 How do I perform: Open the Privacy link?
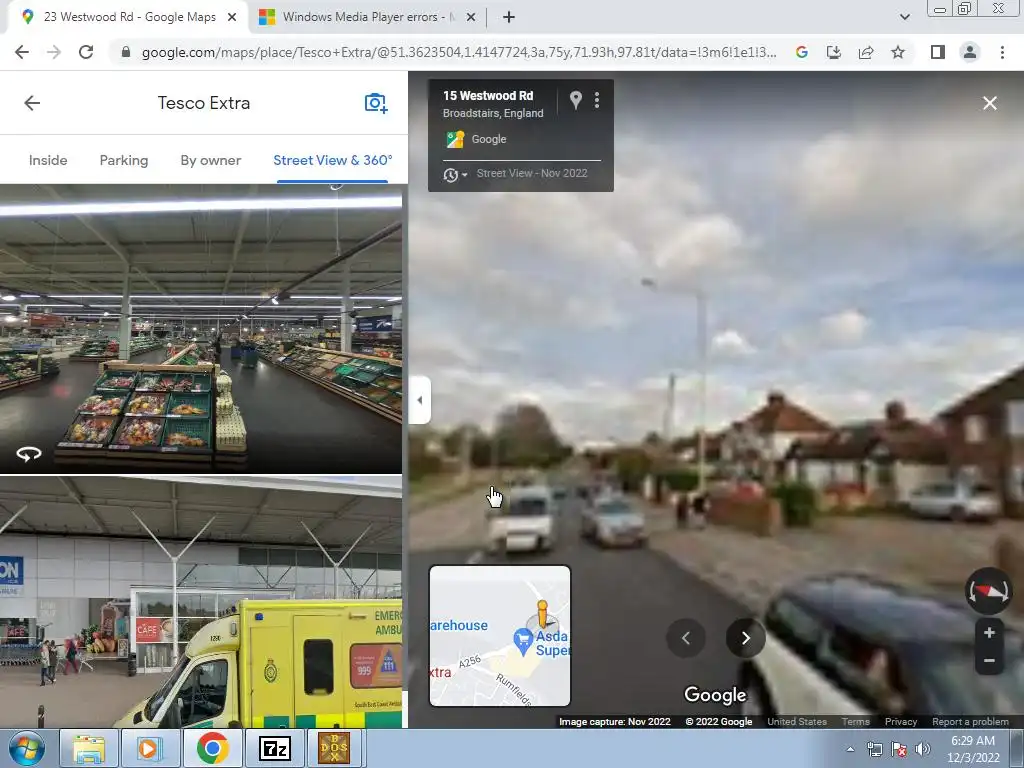[x=901, y=722]
